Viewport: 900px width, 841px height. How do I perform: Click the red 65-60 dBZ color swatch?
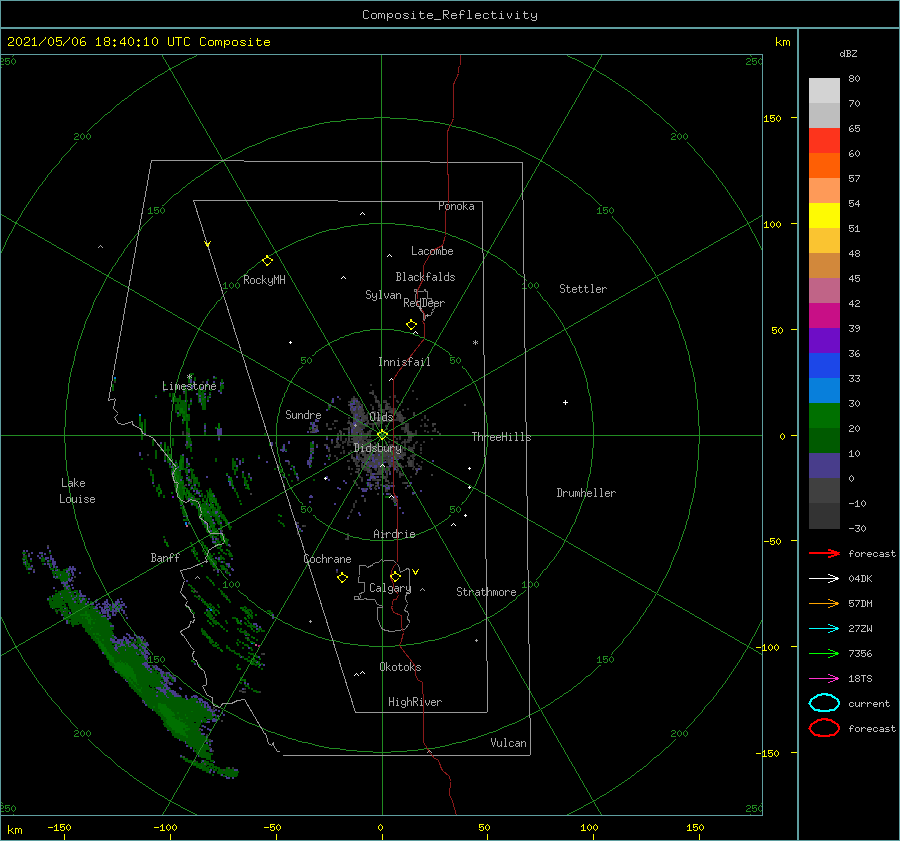824,141
